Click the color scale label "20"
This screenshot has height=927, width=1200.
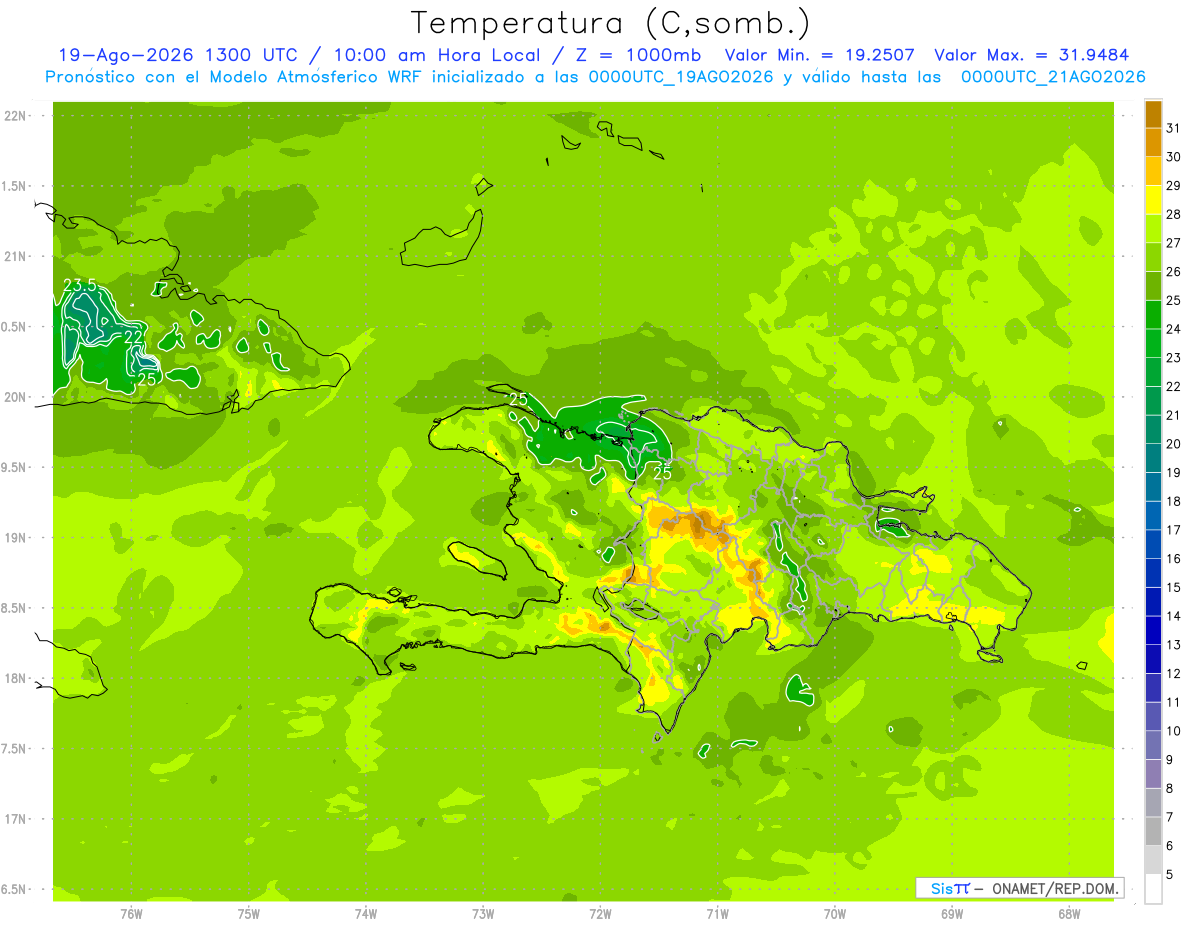click(1173, 444)
